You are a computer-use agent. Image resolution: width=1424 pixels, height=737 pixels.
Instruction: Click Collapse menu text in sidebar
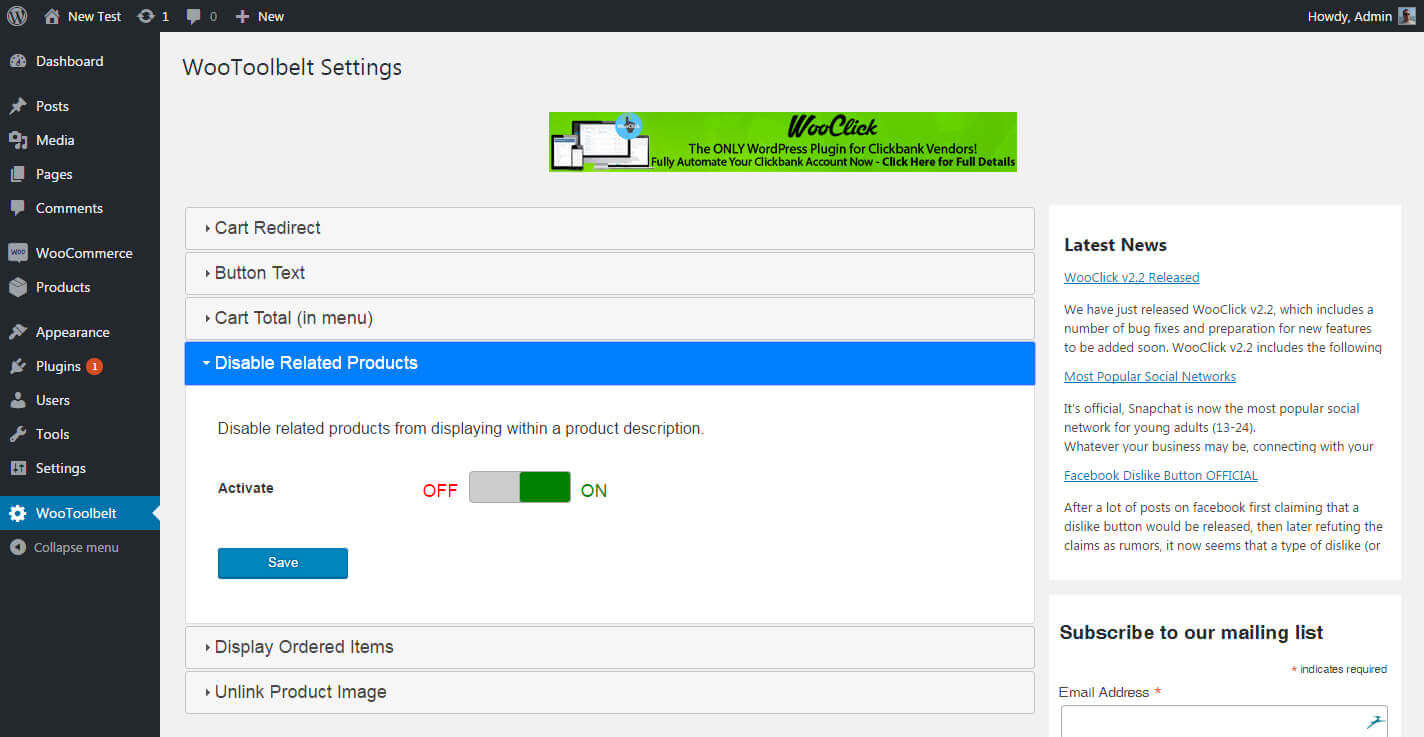[x=76, y=547]
